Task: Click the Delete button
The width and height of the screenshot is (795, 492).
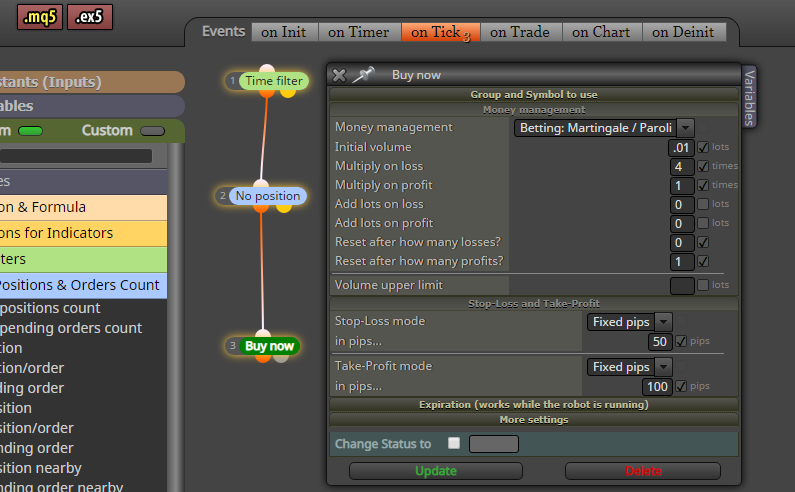Action: 643,471
